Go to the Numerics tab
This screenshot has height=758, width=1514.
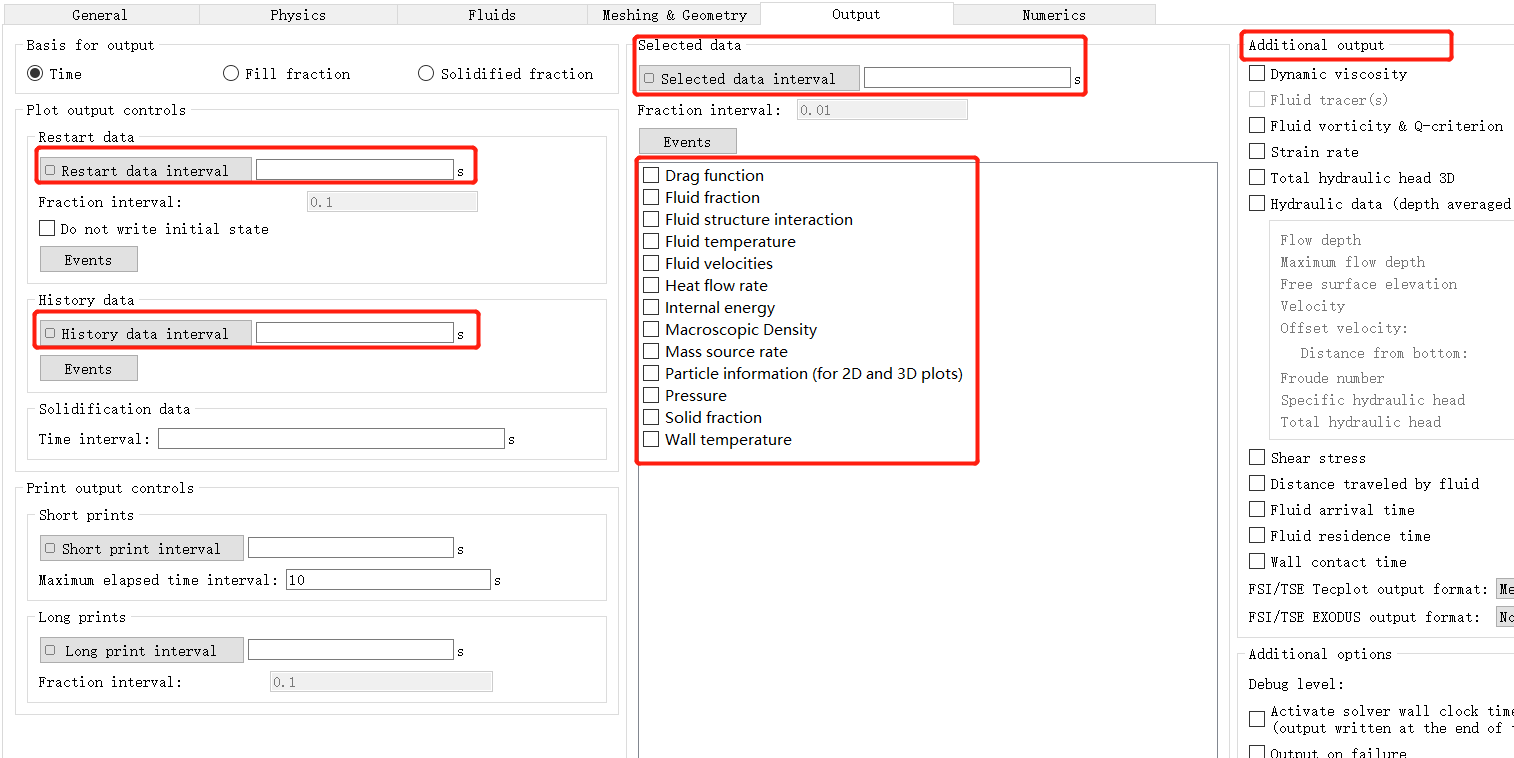[1053, 15]
